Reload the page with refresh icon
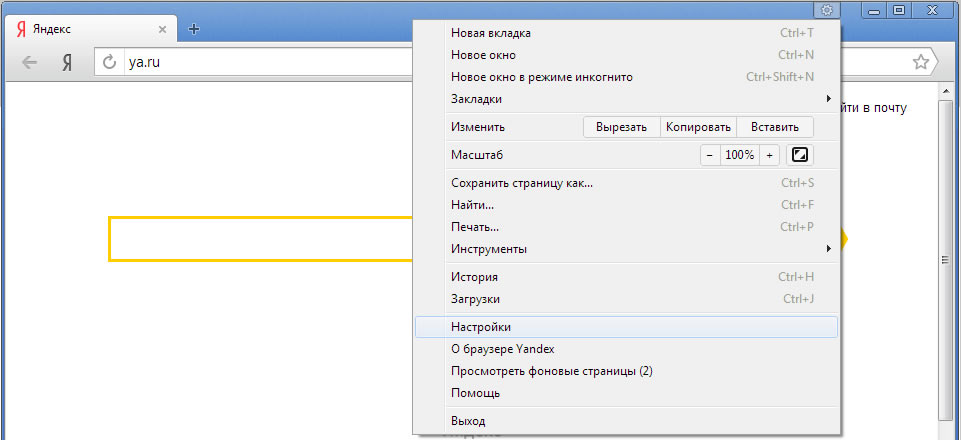This screenshot has width=961, height=440. coord(110,62)
